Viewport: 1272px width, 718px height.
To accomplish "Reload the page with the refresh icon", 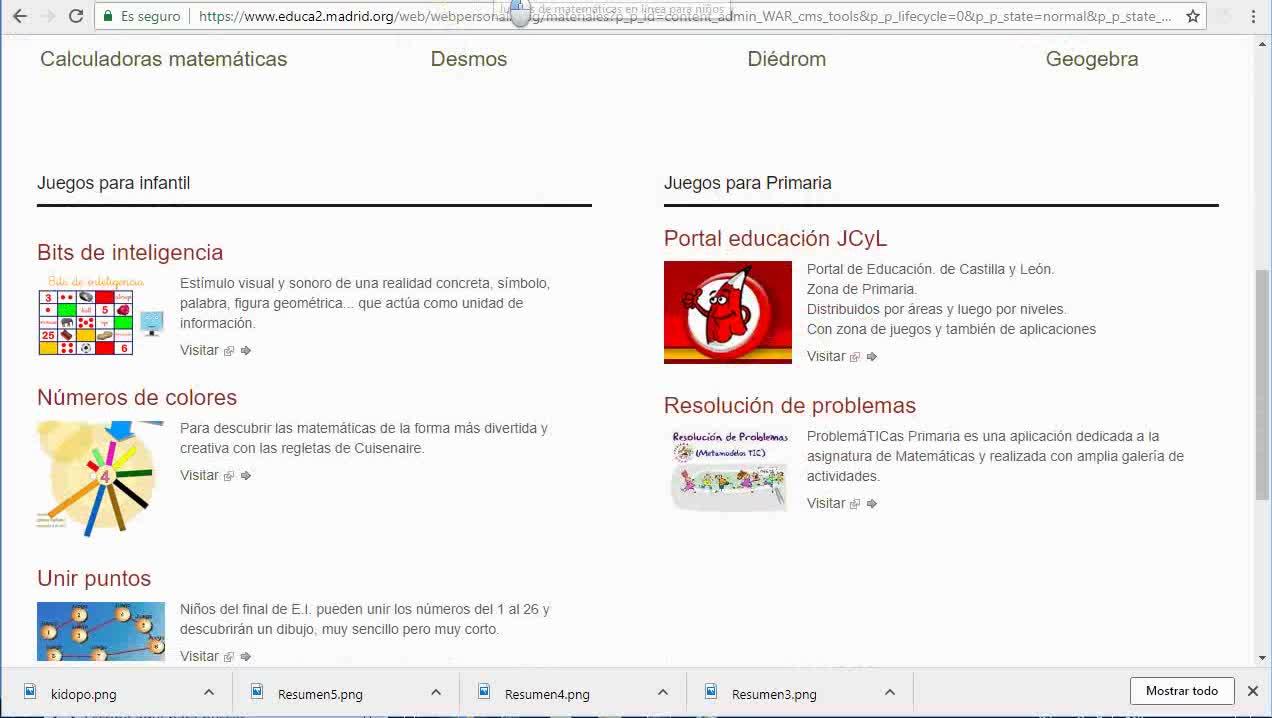I will (76, 16).
